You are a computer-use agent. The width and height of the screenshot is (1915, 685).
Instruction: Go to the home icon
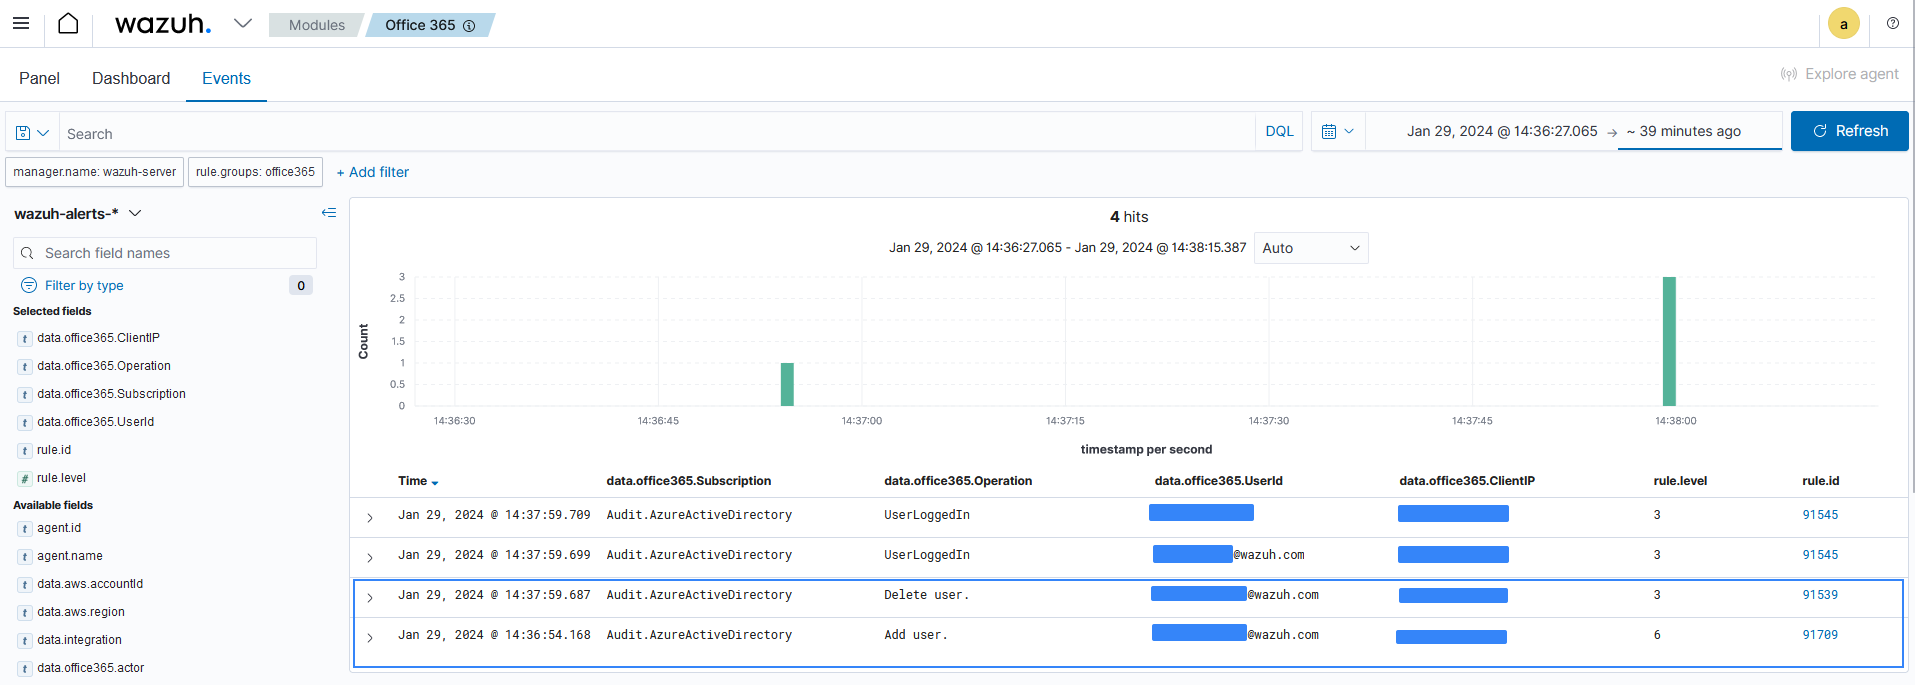click(68, 23)
